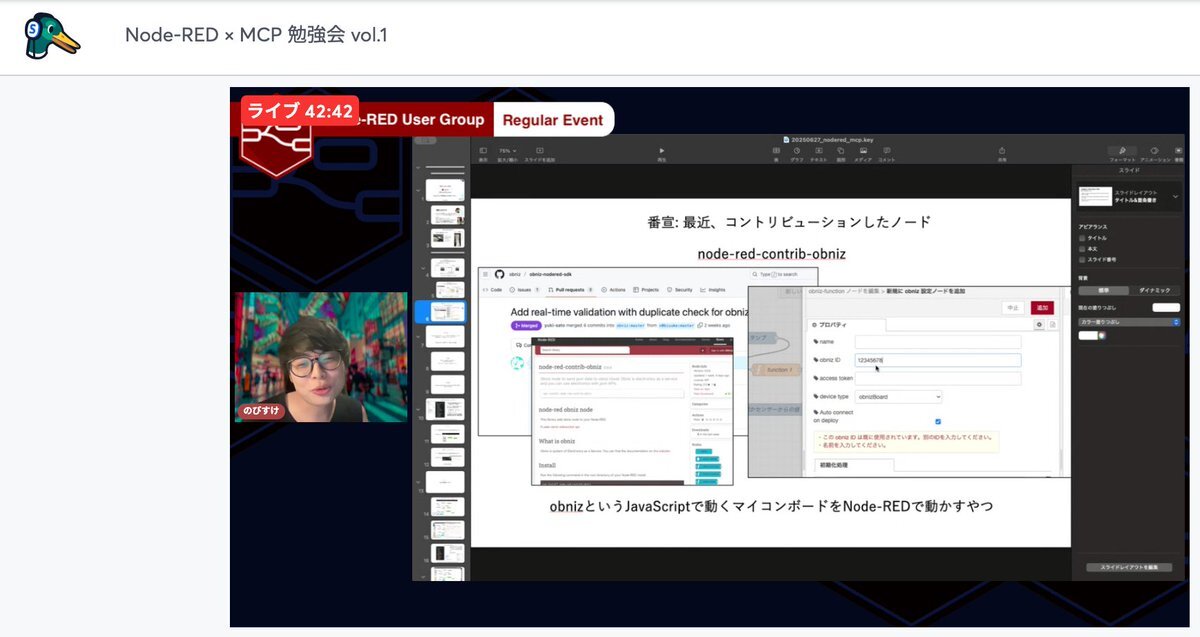Select the Projects tab in the GitHub screenshot
The image size is (1200, 637).
[645, 290]
